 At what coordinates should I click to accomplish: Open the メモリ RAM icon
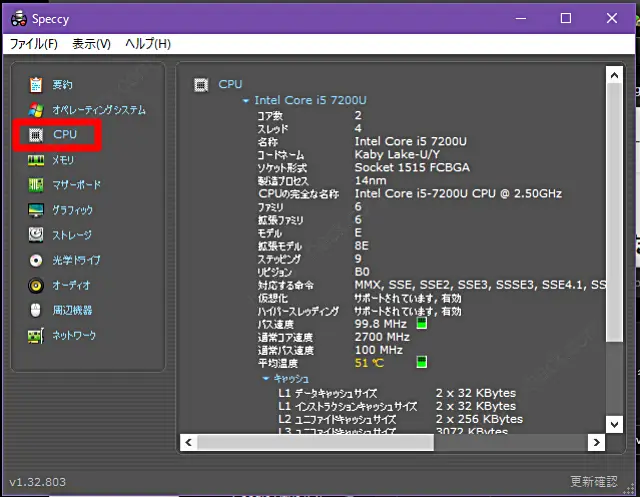tap(36, 160)
